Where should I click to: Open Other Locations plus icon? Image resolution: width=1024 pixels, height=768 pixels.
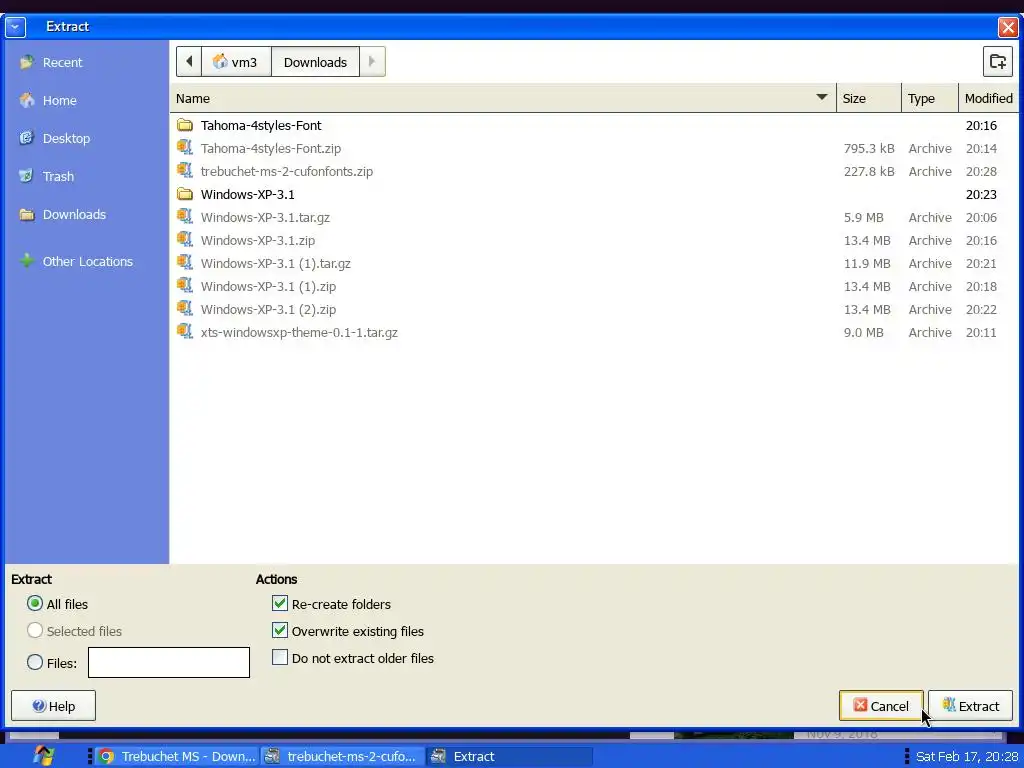pos(27,261)
